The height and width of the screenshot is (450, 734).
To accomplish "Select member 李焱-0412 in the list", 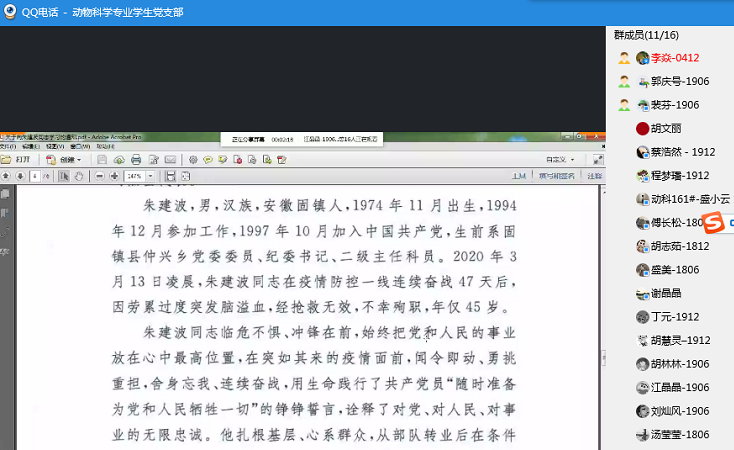I will [675, 58].
